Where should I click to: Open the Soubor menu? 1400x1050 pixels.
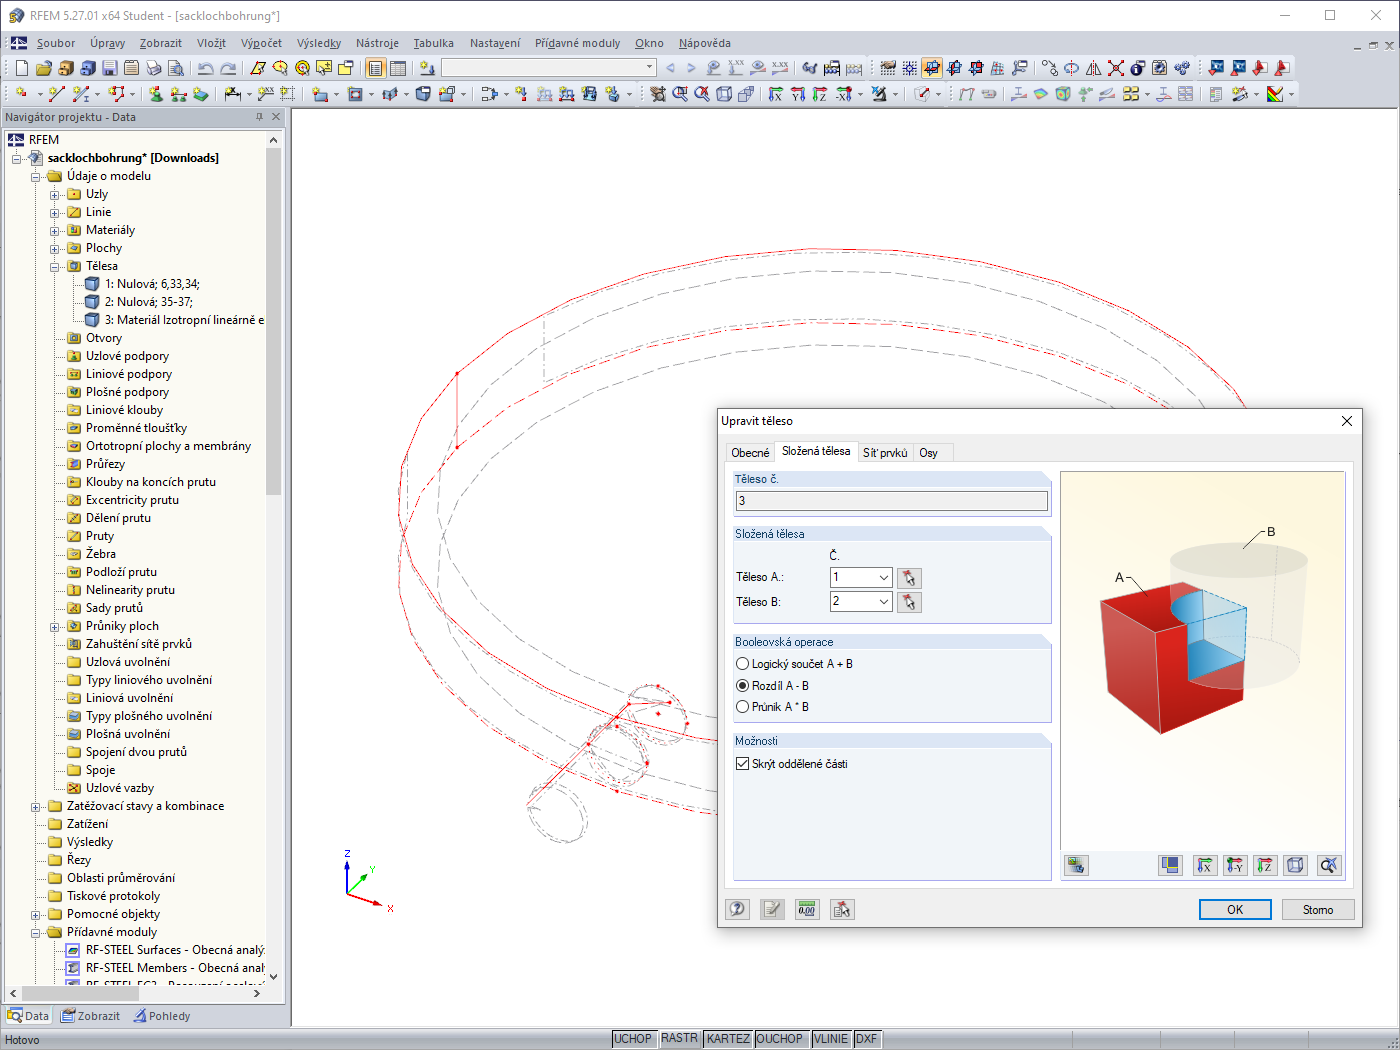click(56, 43)
